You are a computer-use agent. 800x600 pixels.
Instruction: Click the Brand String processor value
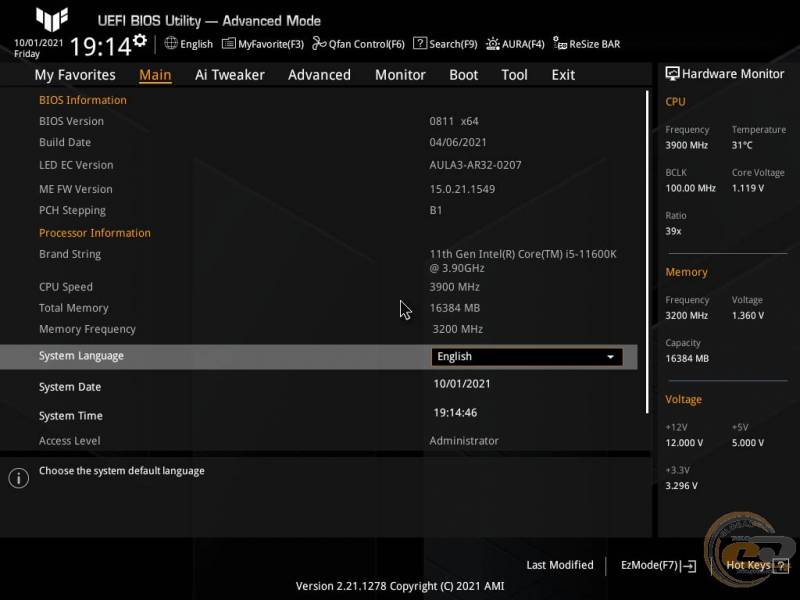click(523, 261)
